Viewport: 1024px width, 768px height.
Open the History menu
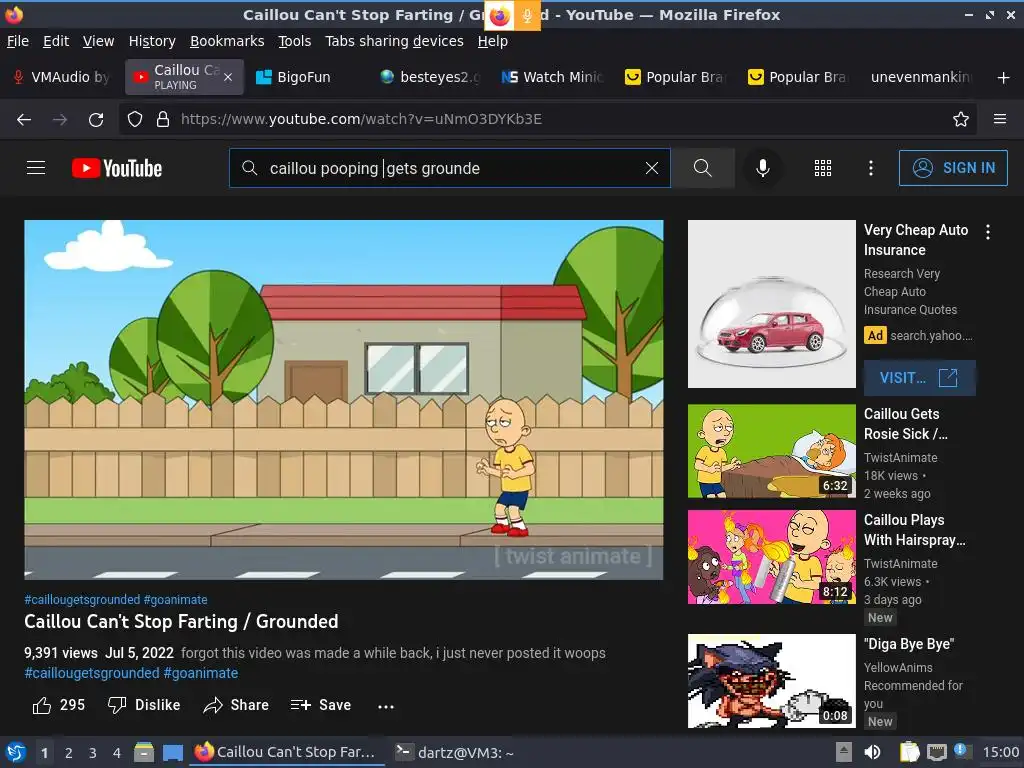(x=152, y=41)
